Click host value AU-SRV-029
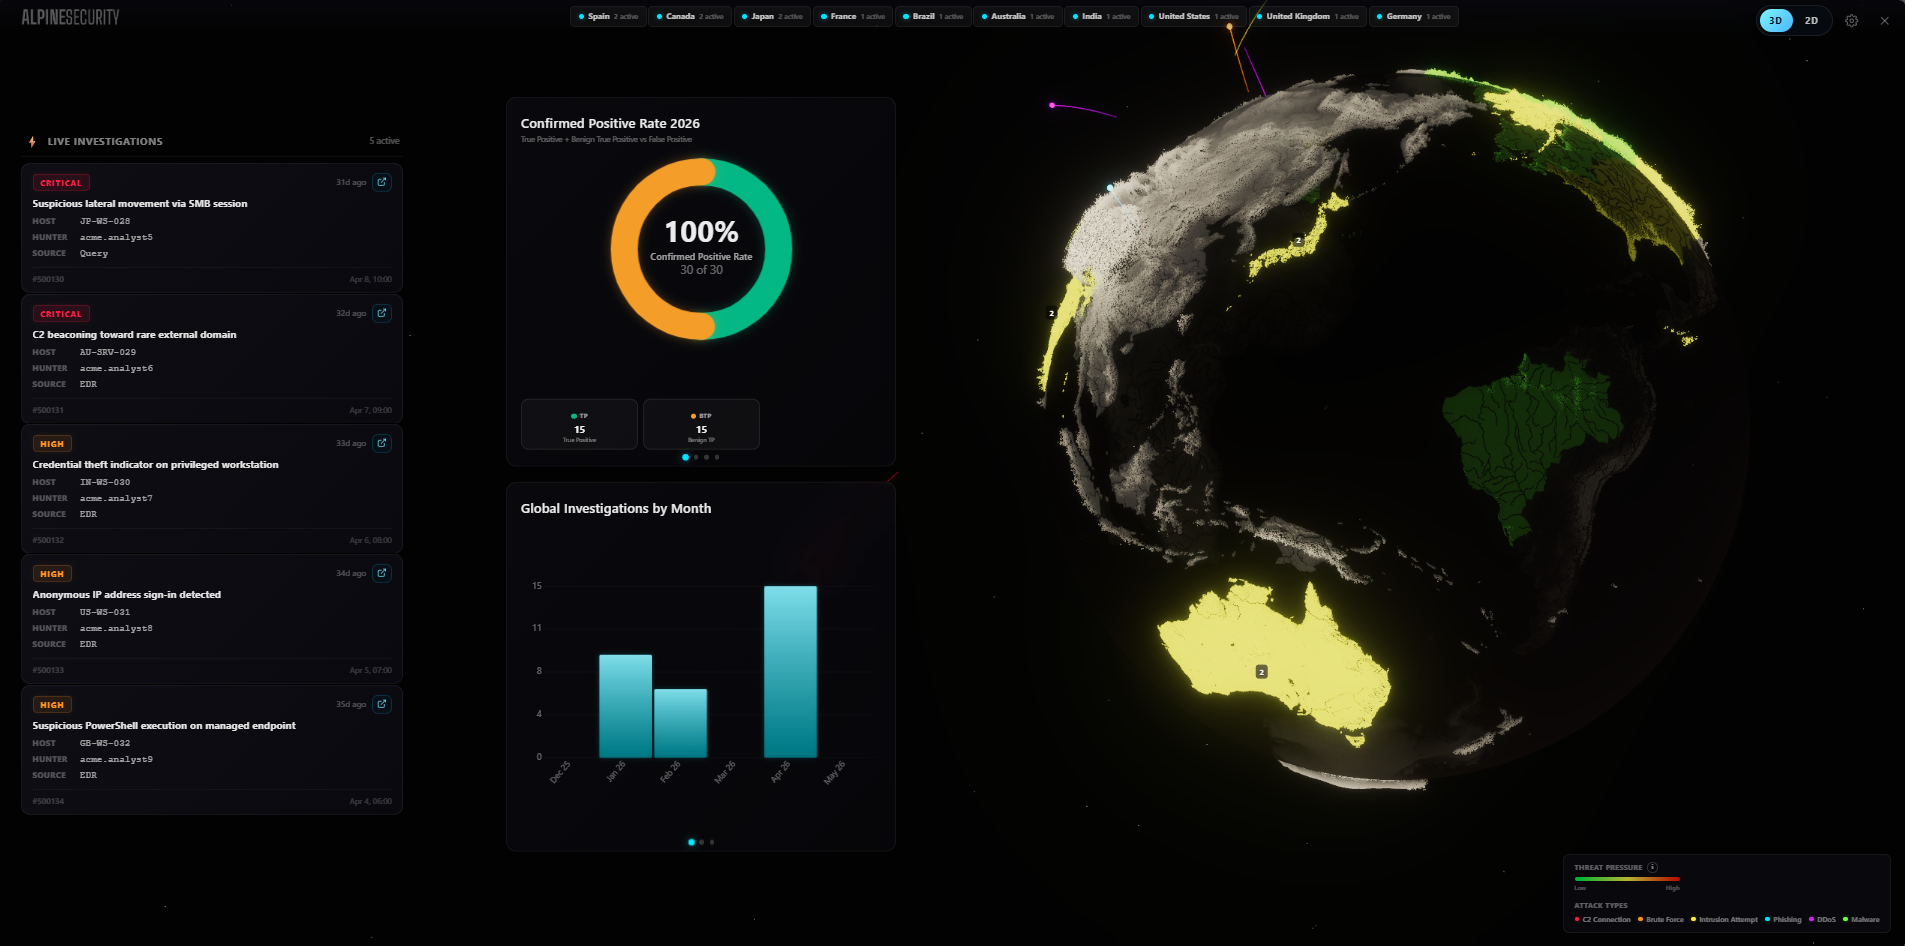 click(108, 352)
